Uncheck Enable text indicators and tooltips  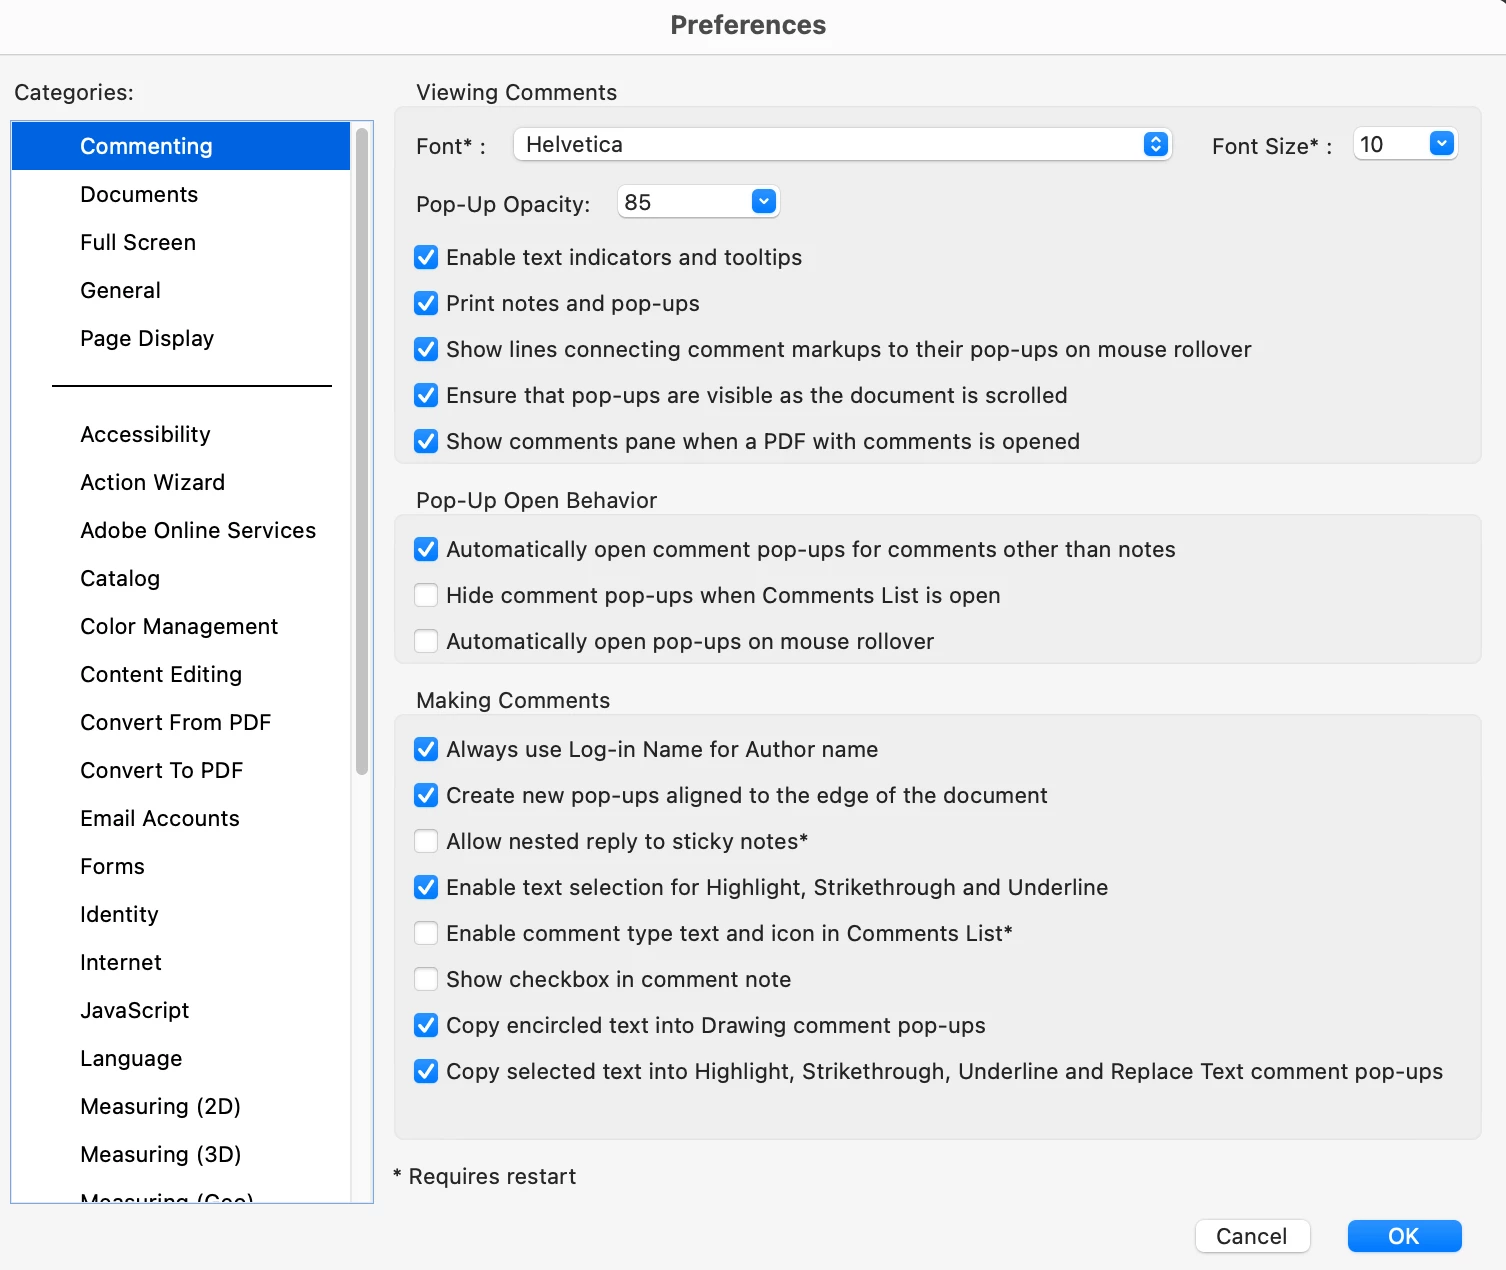426,258
